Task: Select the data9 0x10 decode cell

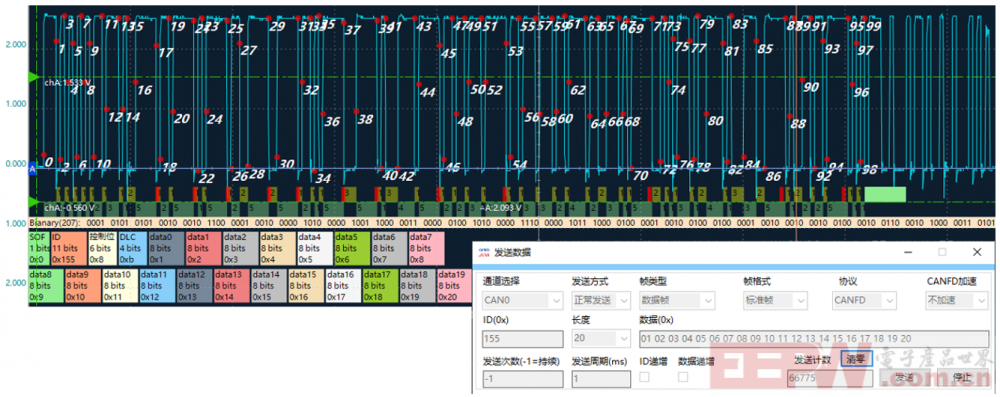Action: 84,286
